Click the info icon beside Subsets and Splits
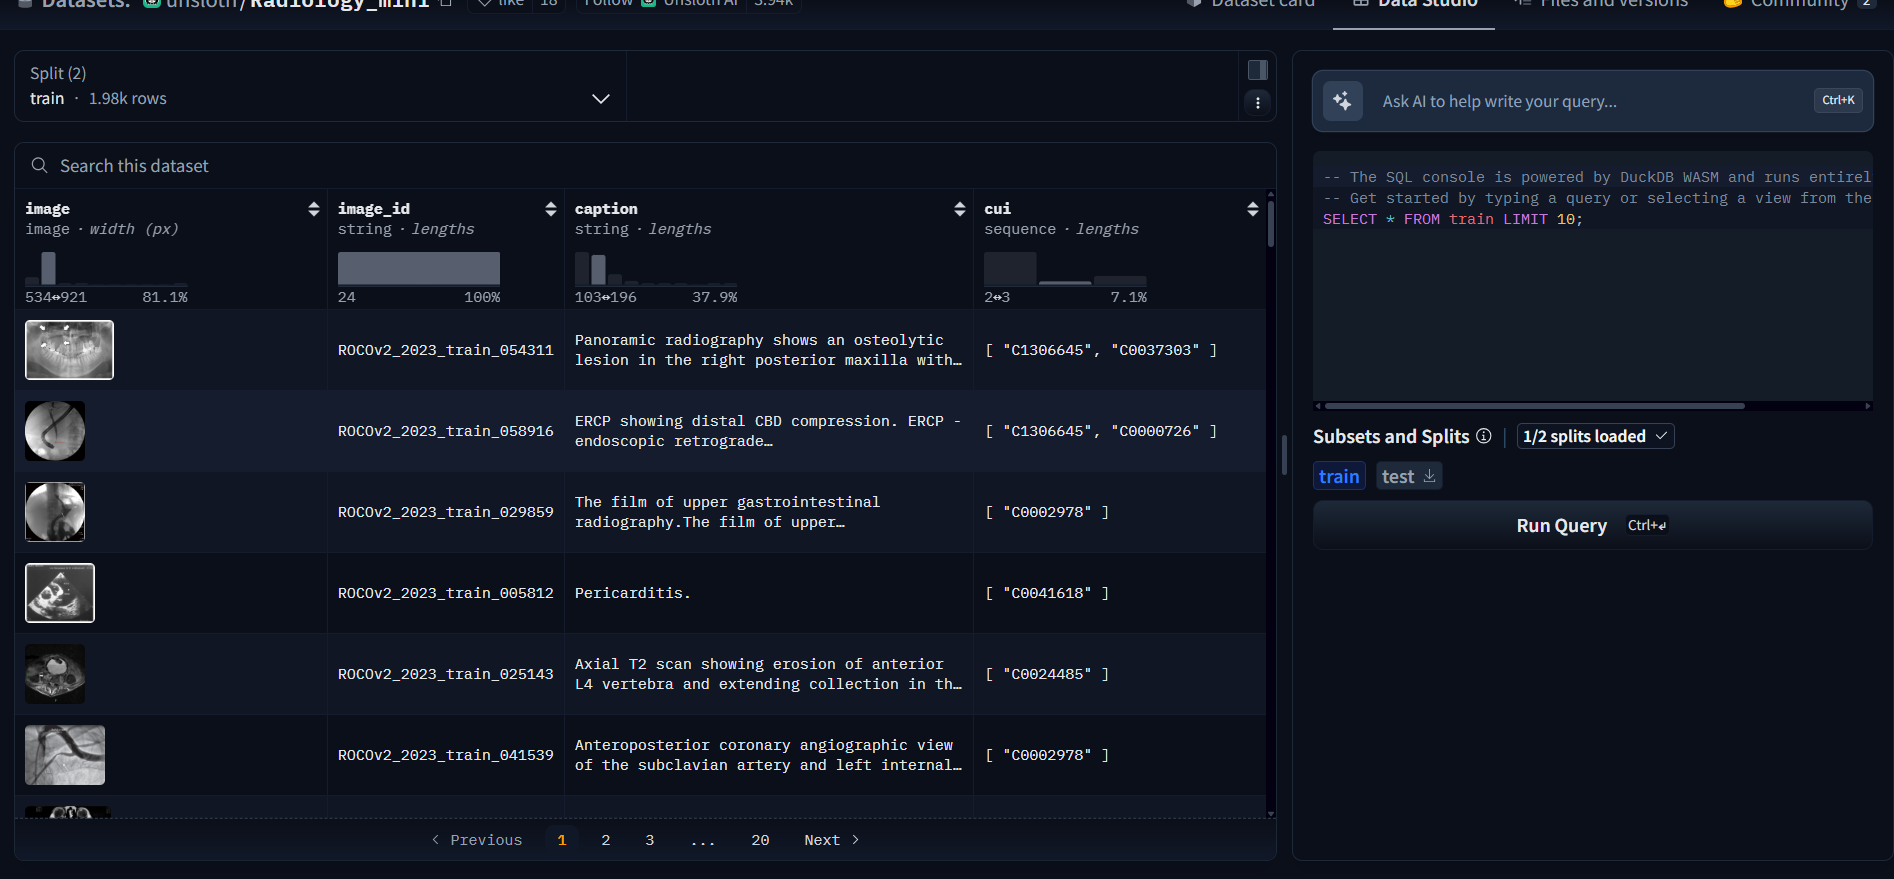1894x879 pixels. 1484,436
